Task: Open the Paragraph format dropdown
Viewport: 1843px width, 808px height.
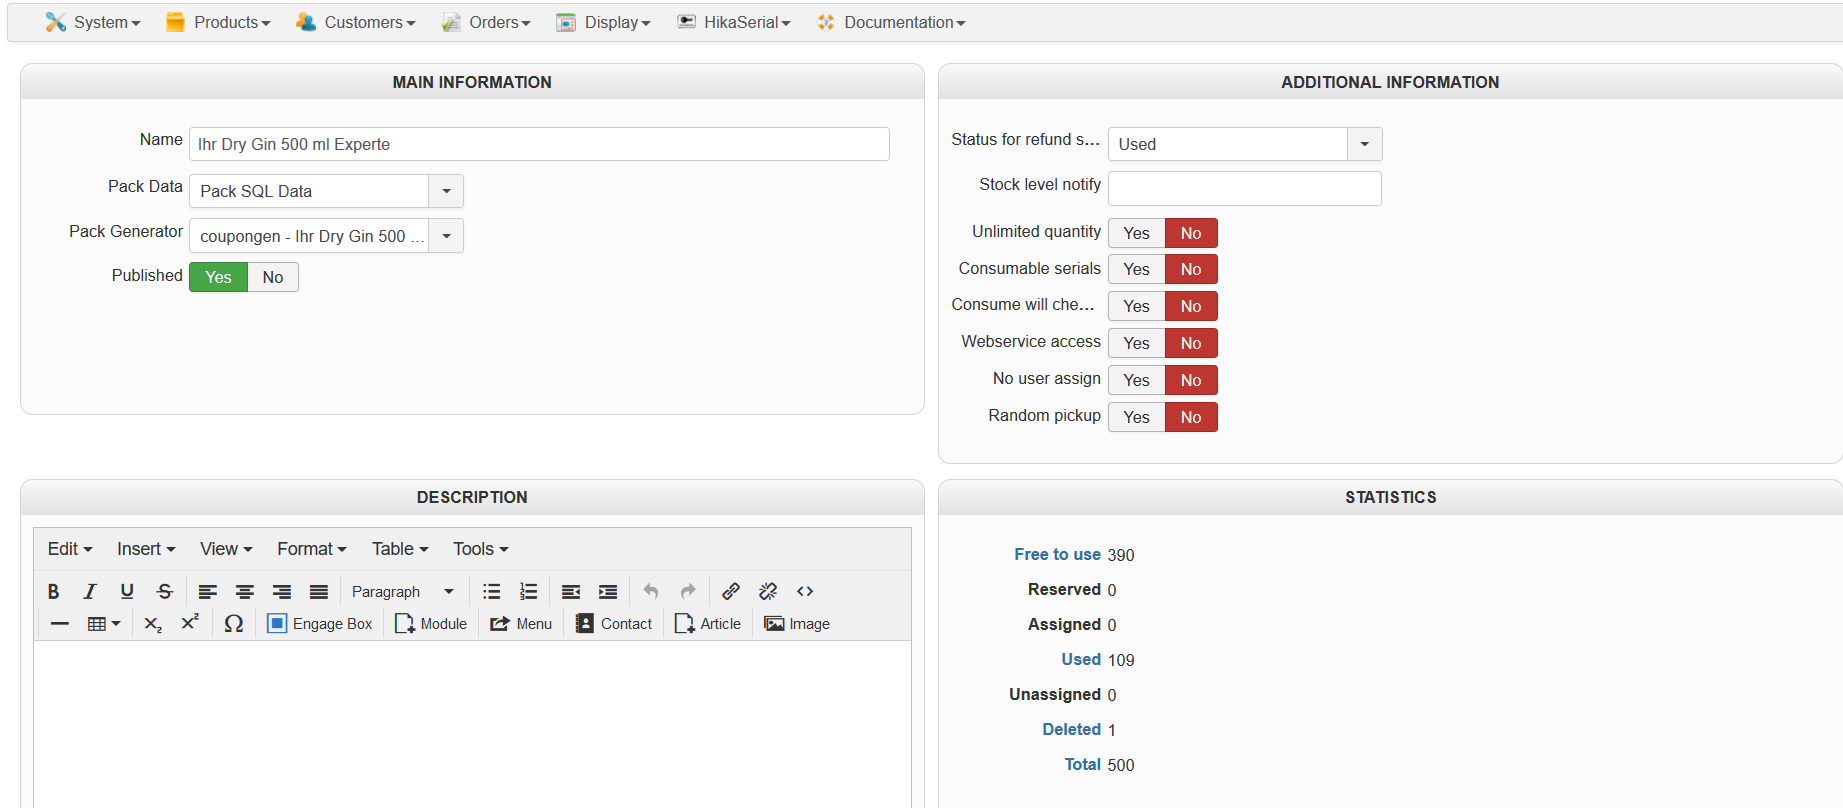Action: click(x=402, y=591)
